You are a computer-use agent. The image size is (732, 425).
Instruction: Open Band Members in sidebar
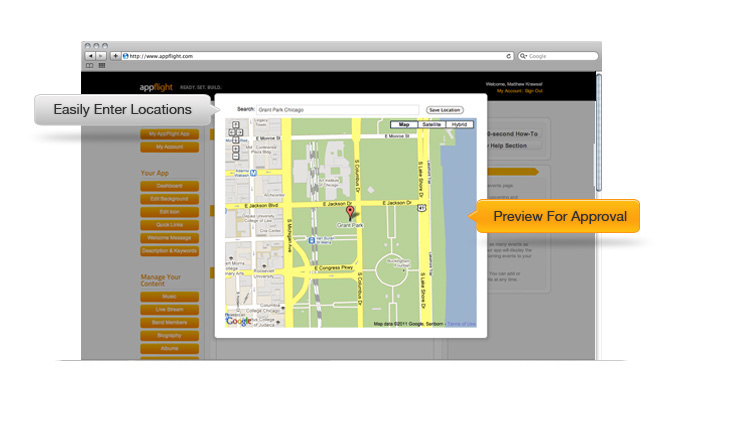point(169,323)
